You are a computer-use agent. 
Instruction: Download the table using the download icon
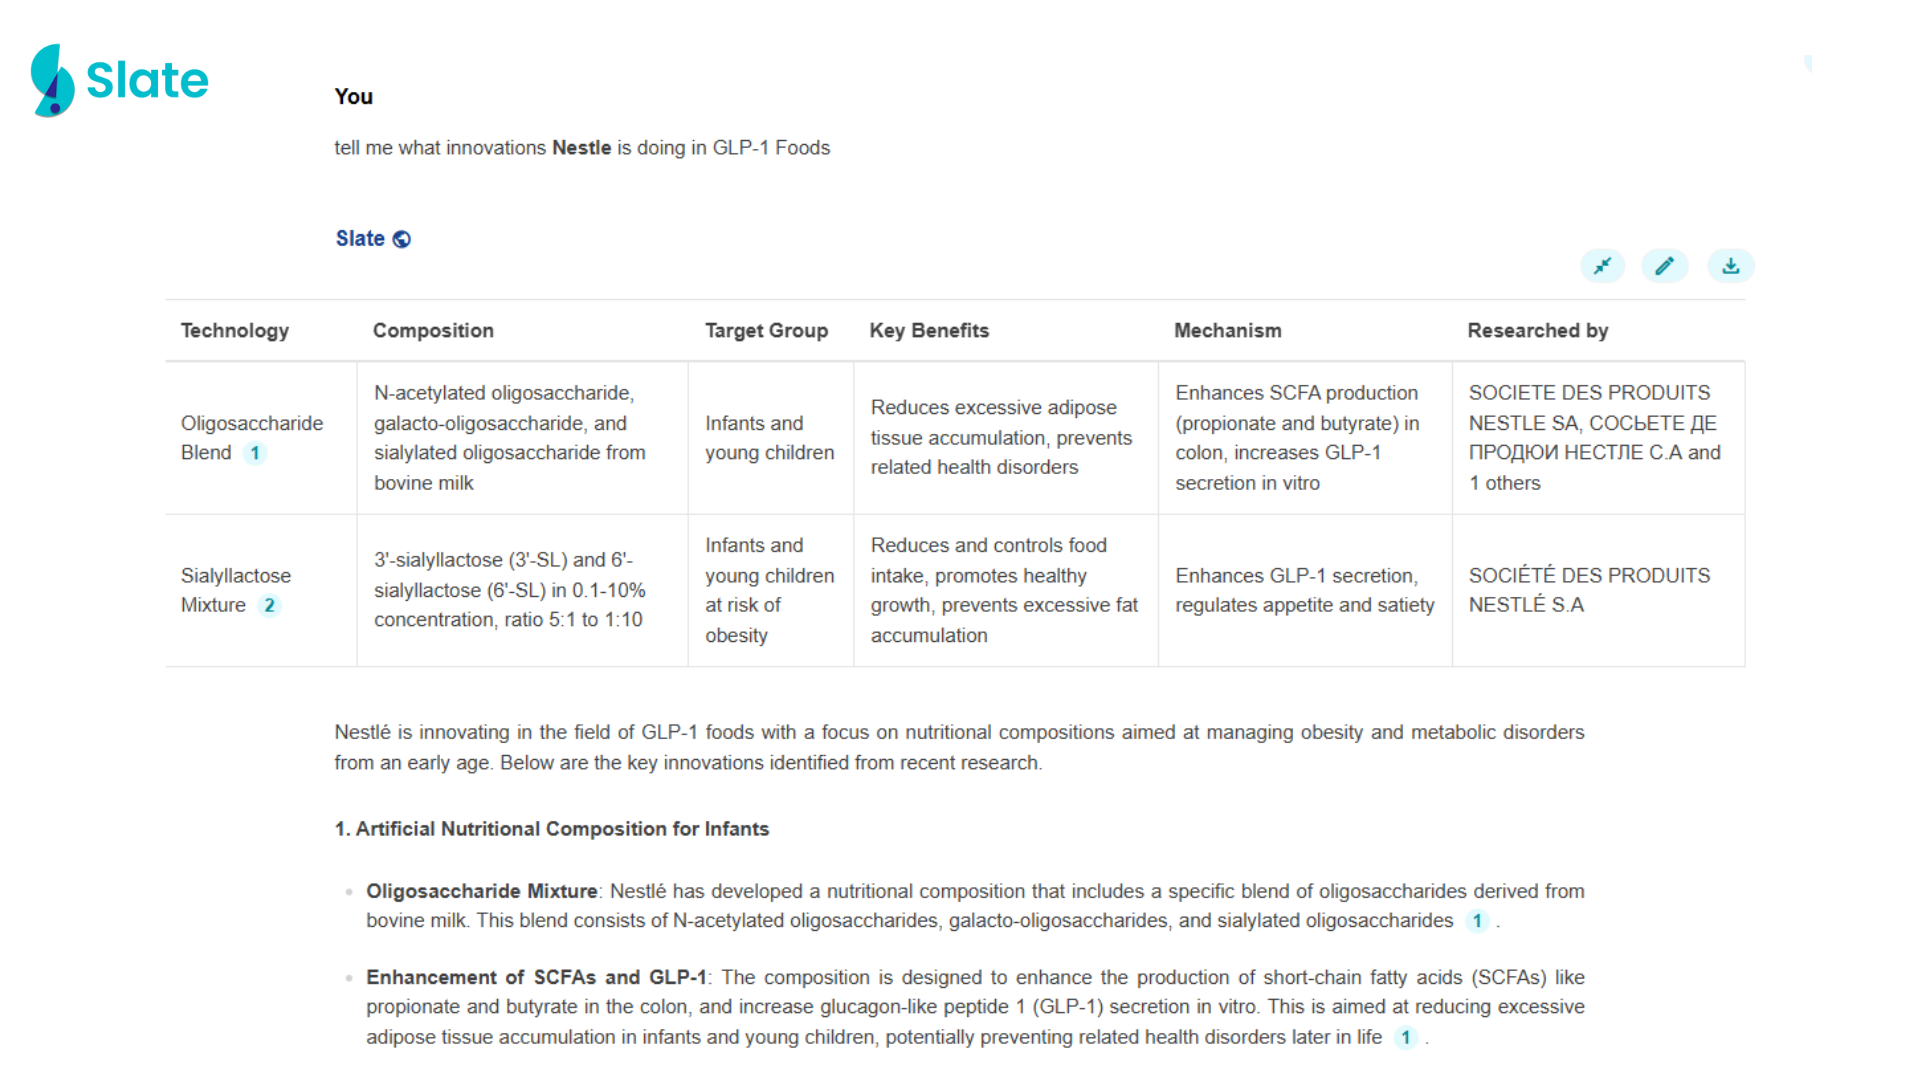(1731, 266)
